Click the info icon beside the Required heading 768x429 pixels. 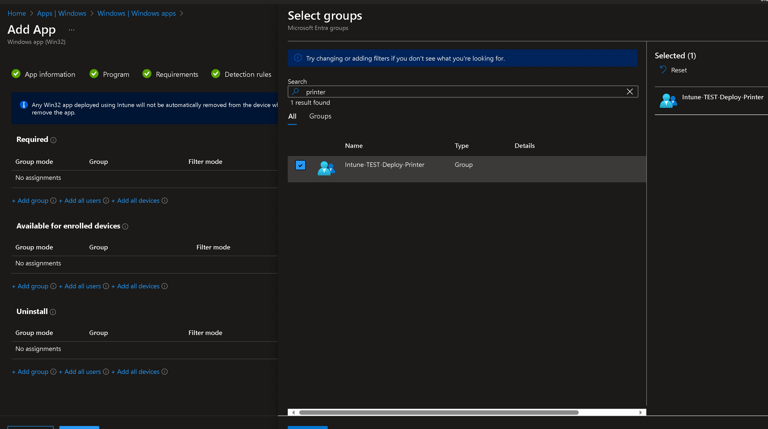54,140
